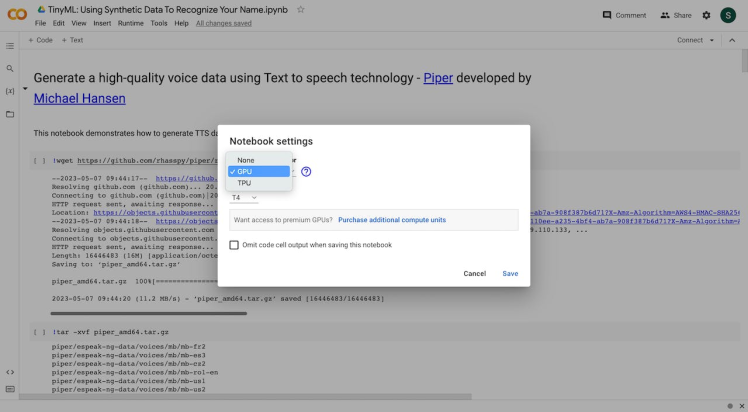Screen dimensions: 748x412
Task: Close the bottom status panel
Action: pos(742,406)
